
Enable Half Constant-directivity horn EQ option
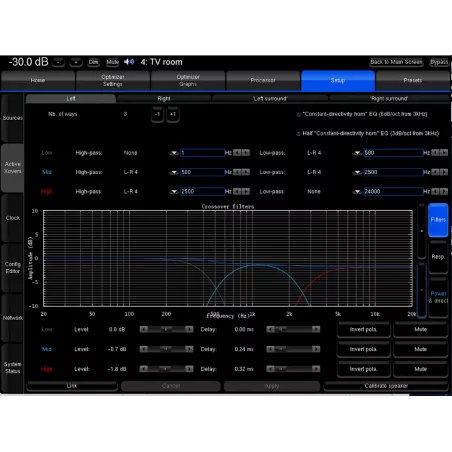point(299,134)
